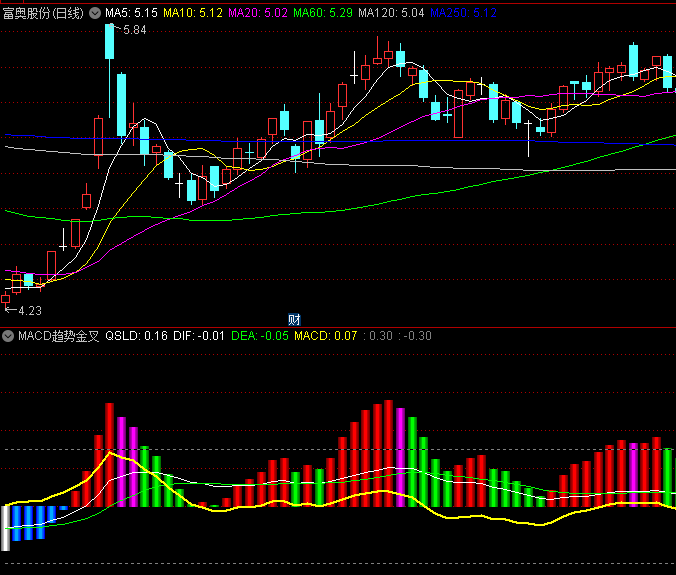
Task: Click the 5.84 high price label
Action: [135, 30]
